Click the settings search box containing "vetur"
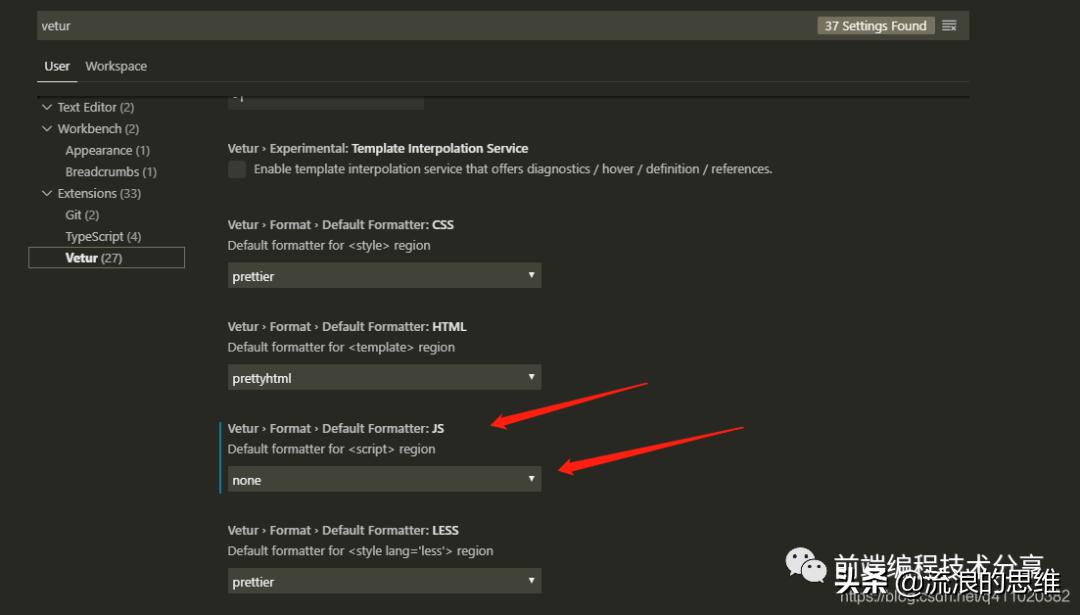 [400, 26]
